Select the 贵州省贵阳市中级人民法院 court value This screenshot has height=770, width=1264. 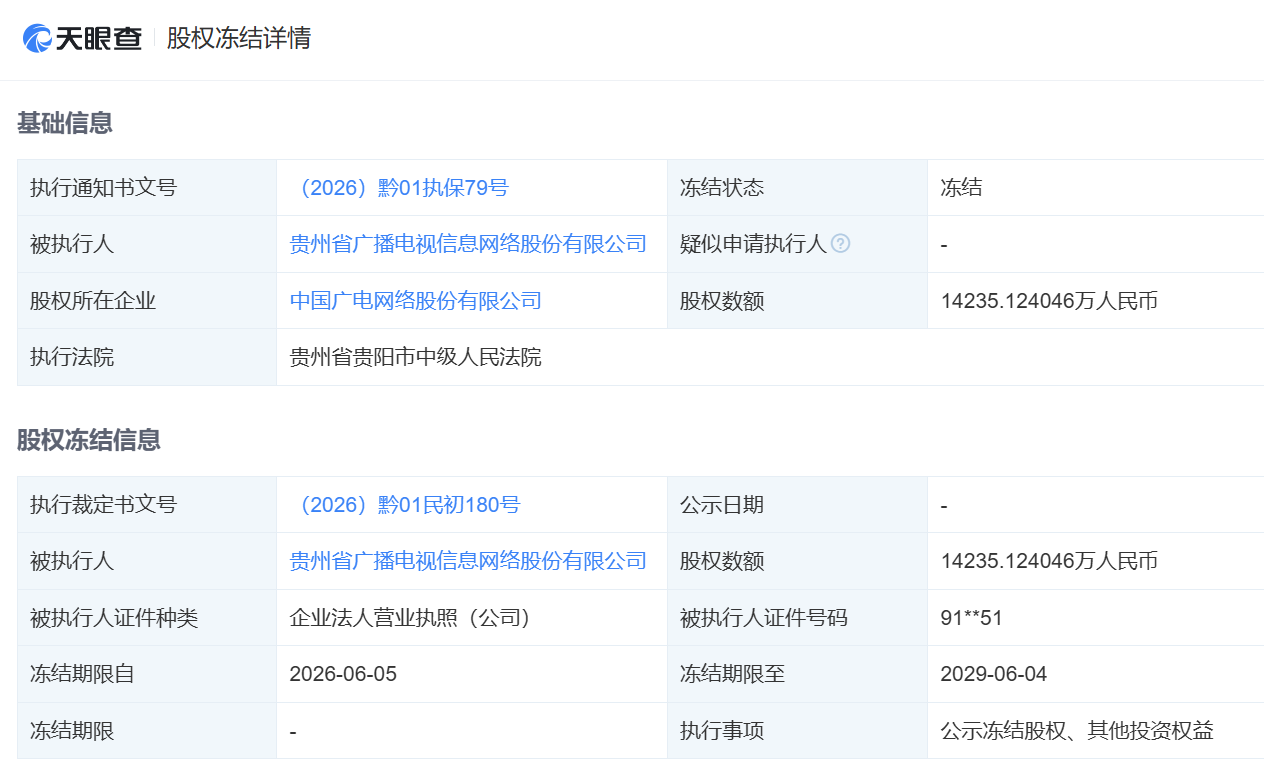[416, 357]
